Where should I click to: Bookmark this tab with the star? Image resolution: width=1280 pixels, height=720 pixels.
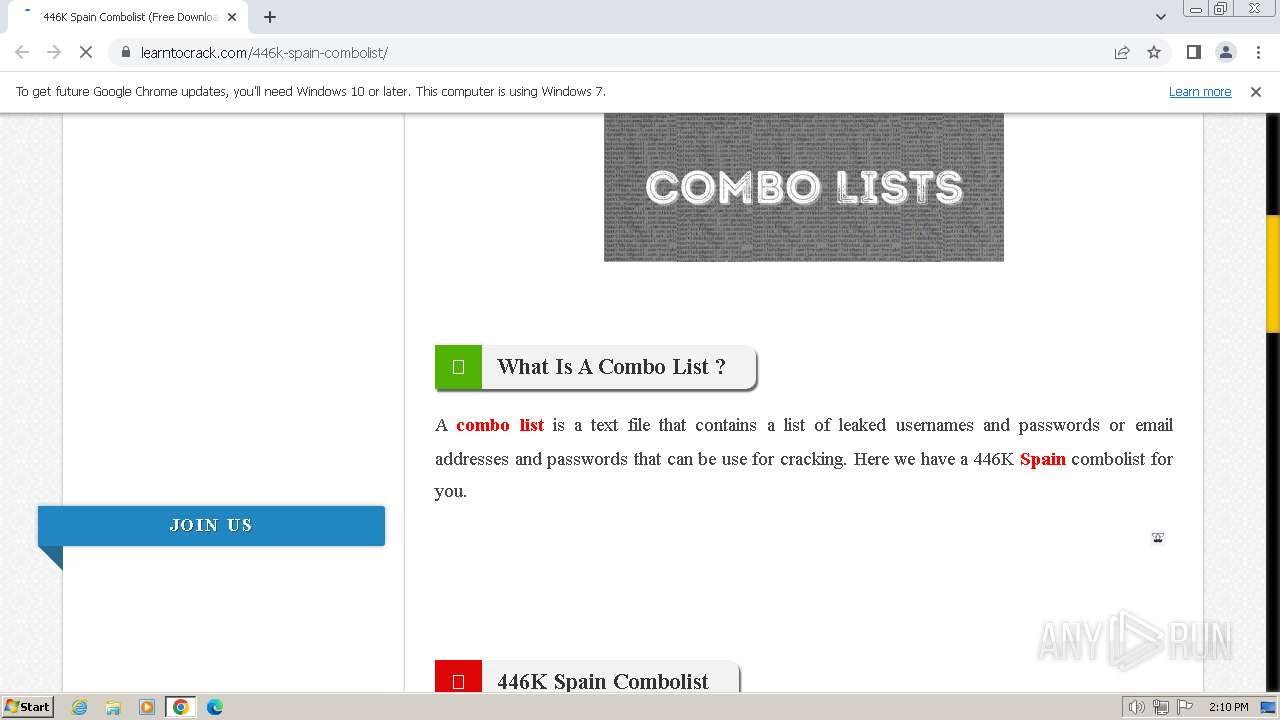pos(1154,52)
